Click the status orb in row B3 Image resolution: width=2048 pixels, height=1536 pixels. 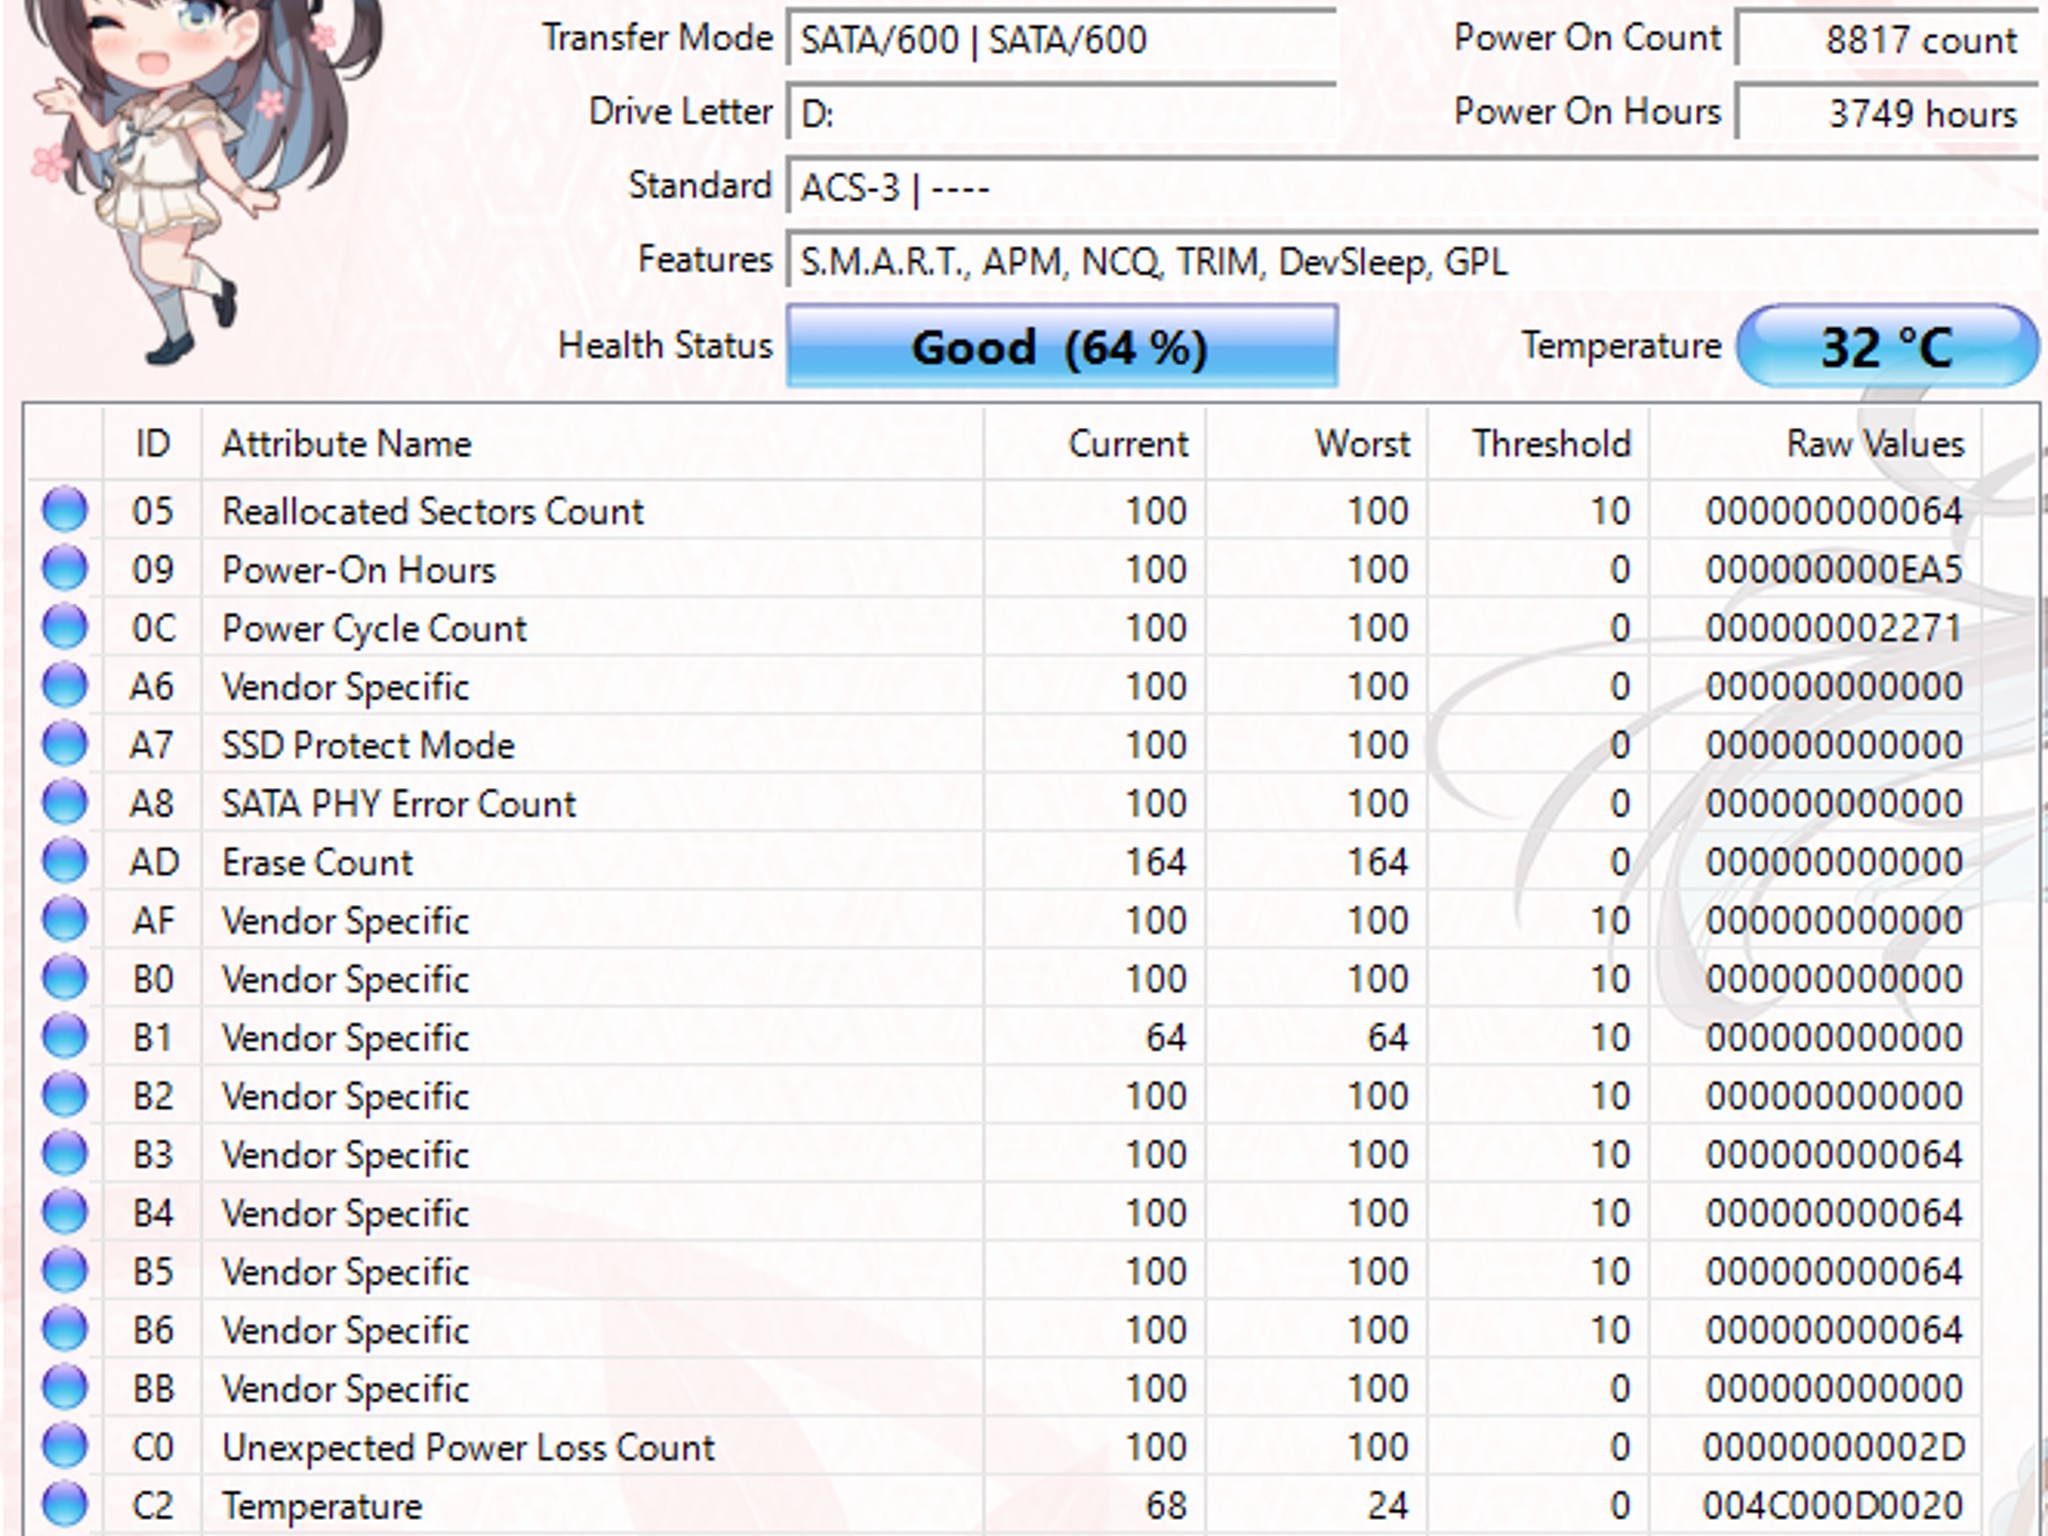pos(65,1153)
